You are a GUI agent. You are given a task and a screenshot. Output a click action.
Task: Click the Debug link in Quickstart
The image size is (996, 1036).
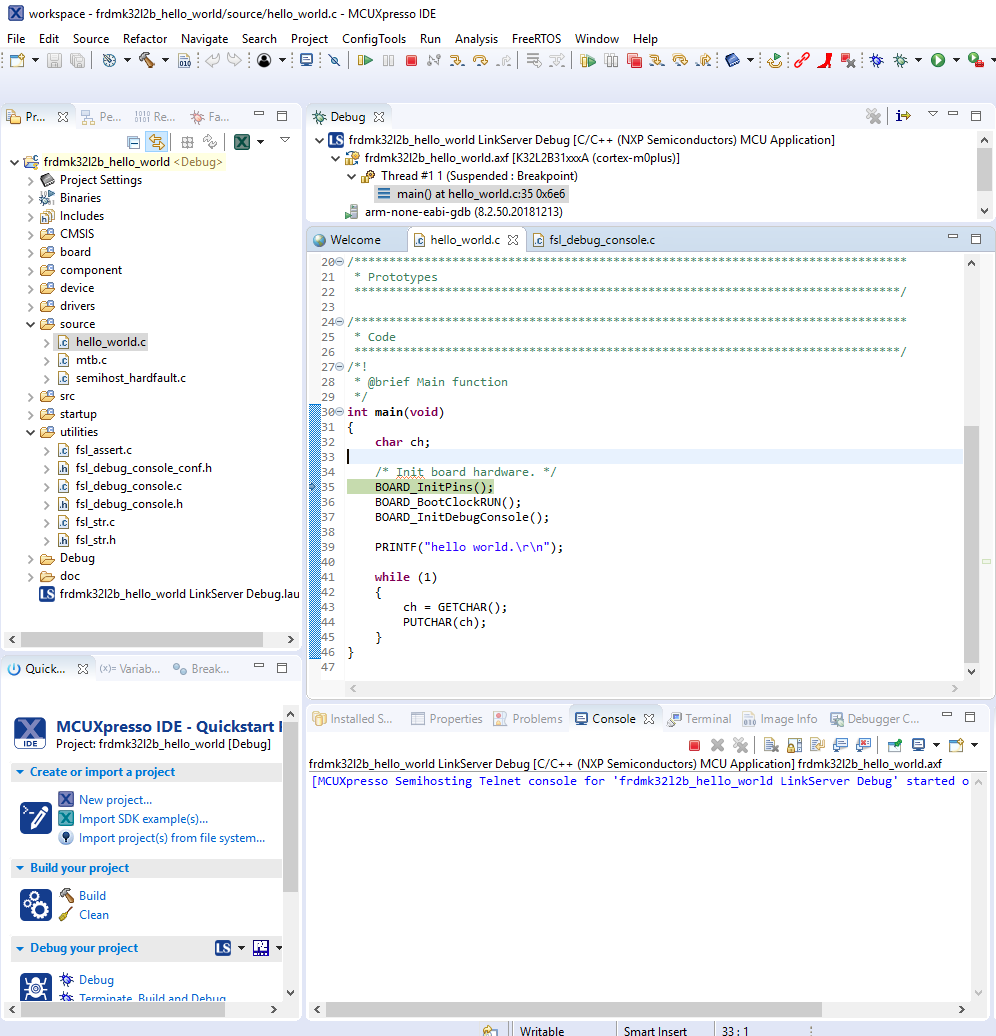(96, 980)
